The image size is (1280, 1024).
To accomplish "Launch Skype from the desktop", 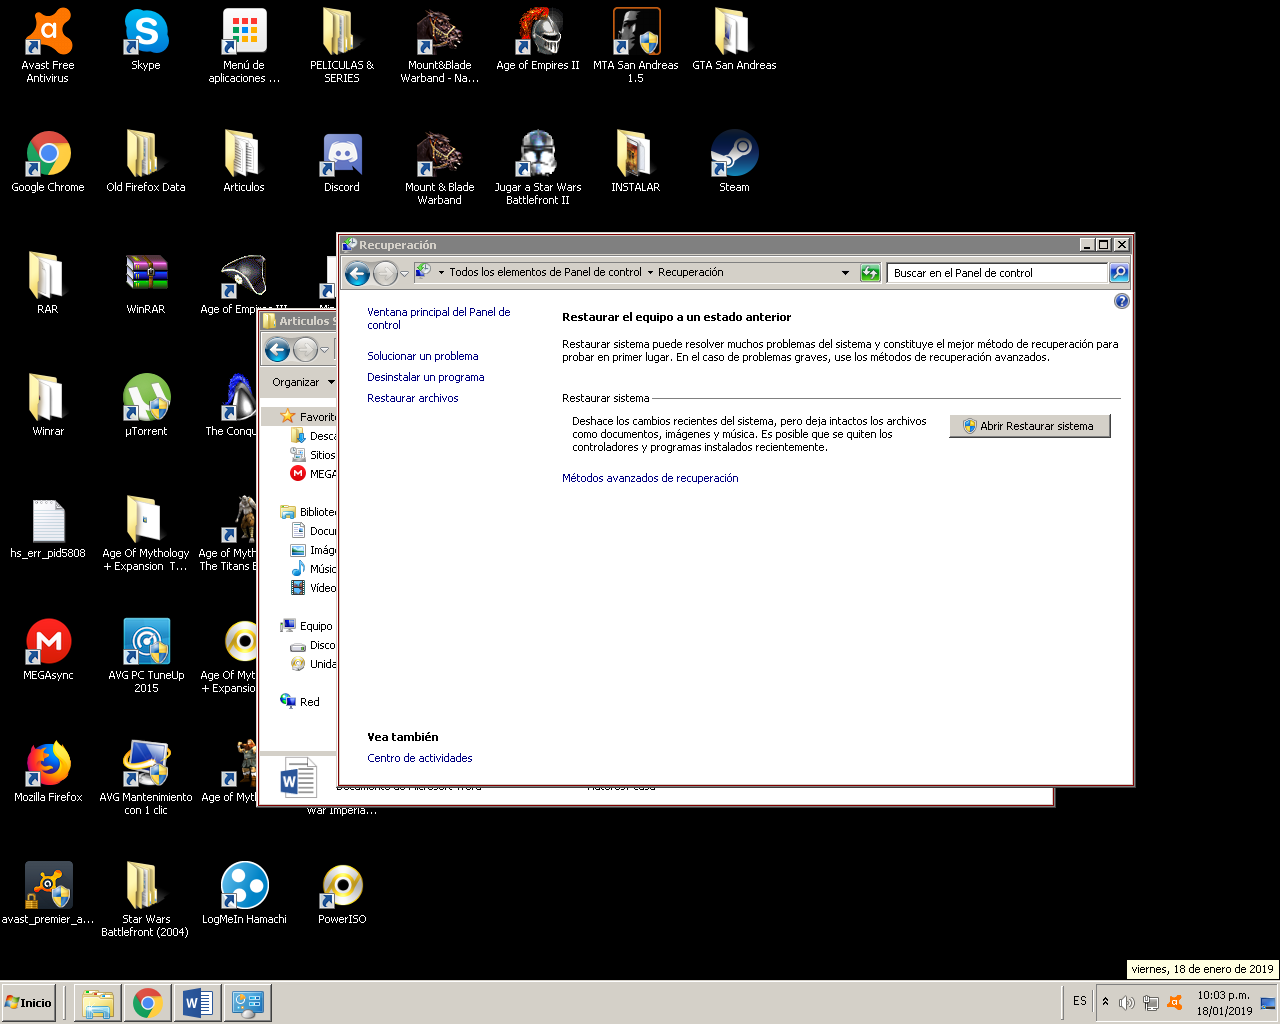I will pos(146,40).
